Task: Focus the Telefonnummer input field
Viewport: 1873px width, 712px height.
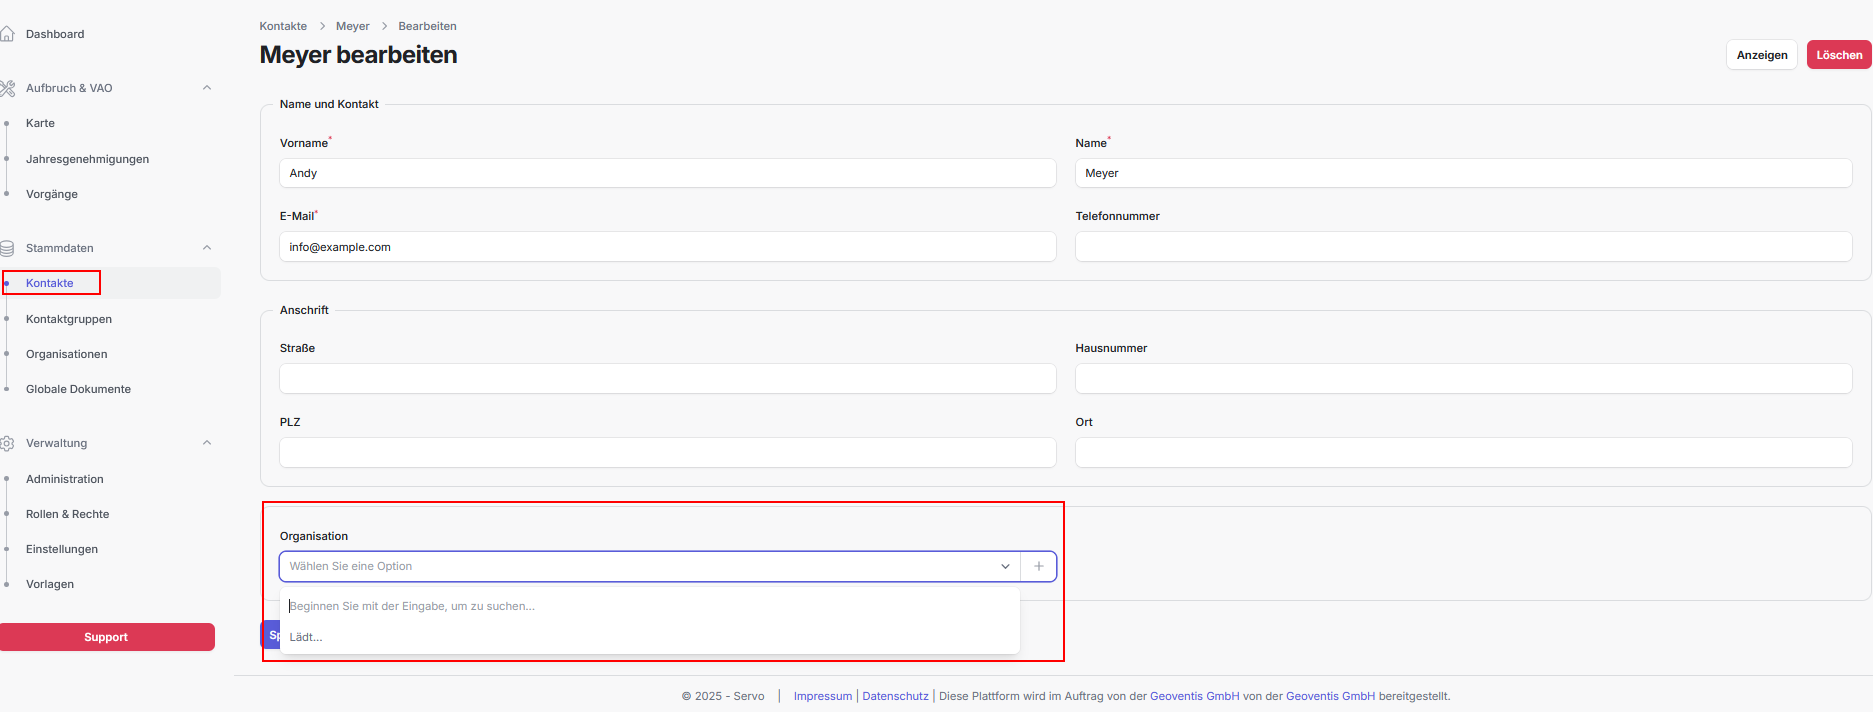Action: click(1463, 247)
